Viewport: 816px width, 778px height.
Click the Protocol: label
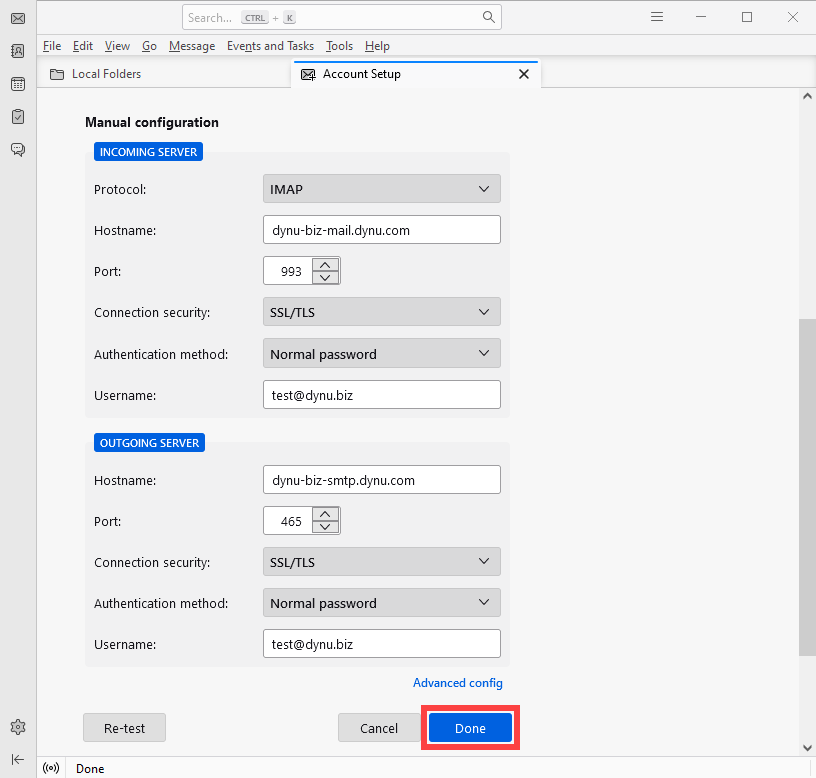pyautogui.click(x=120, y=189)
